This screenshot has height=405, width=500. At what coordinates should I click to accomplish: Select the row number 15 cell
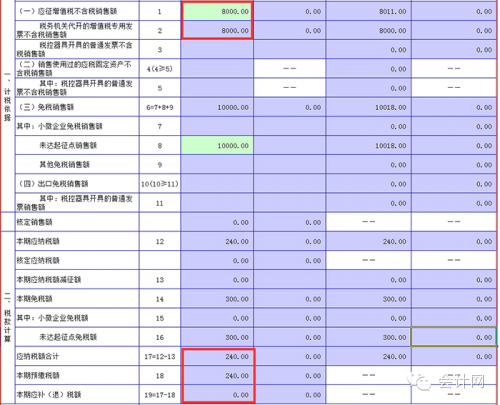click(x=160, y=318)
